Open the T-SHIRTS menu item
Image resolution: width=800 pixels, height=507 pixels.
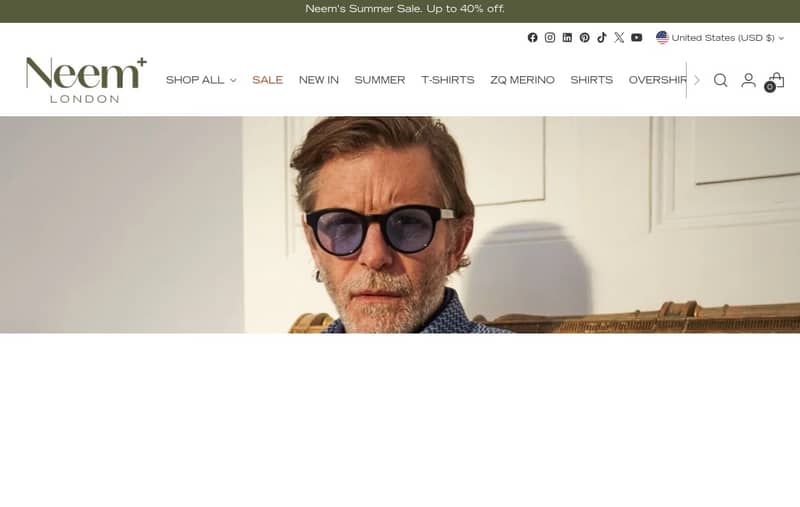click(447, 80)
